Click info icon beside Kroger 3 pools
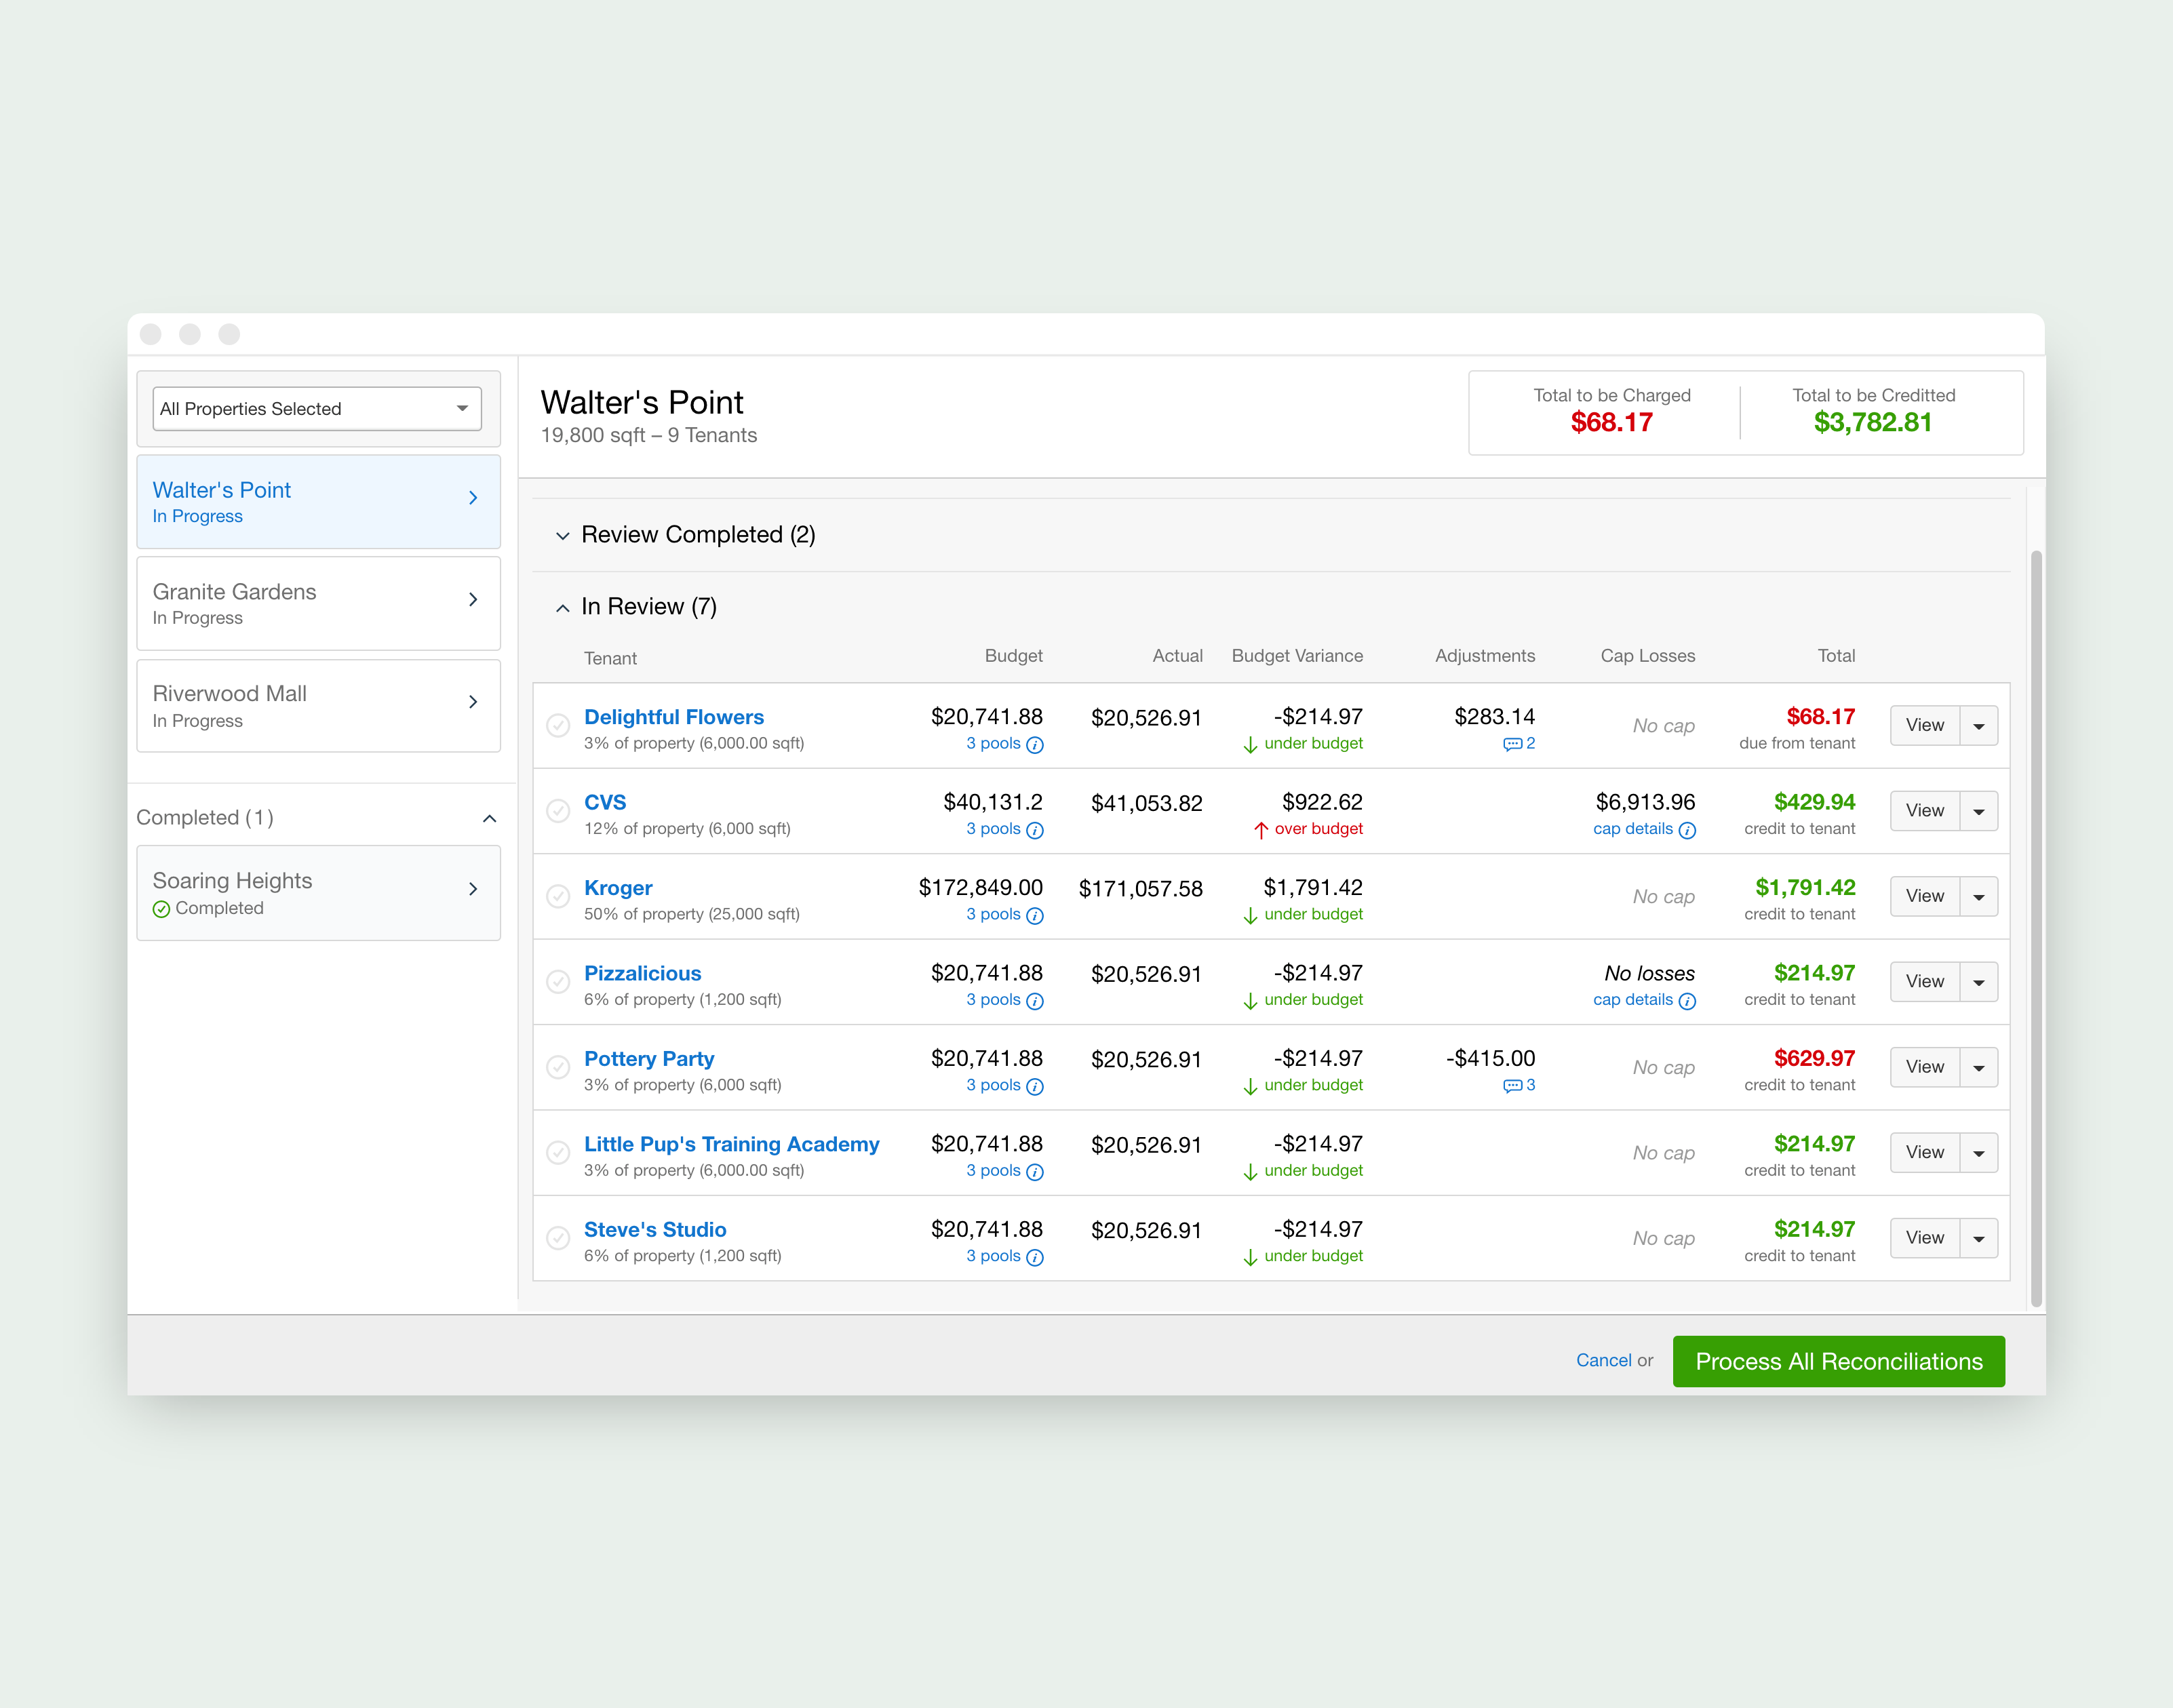This screenshot has width=2173, height=1708. point(1035,916)
